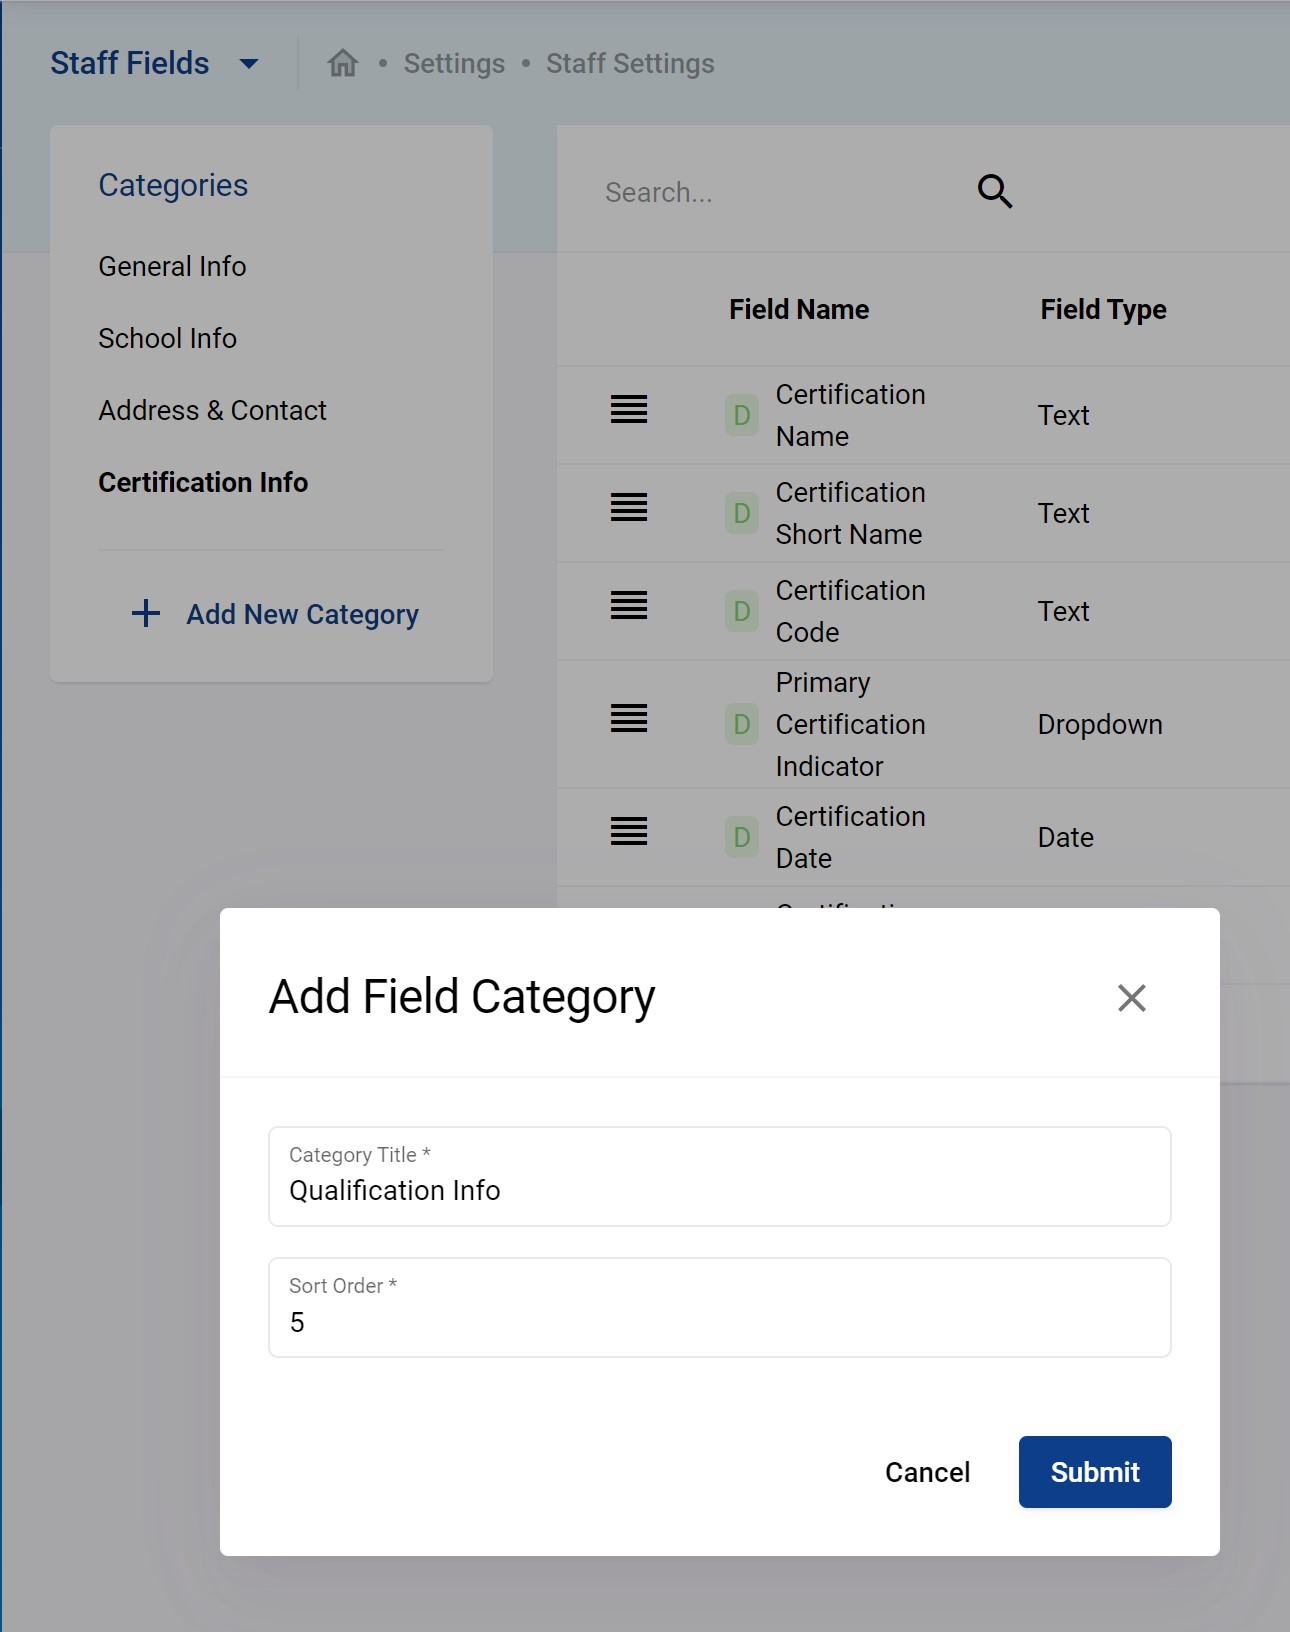Select the Certification Info category
The width and height of the screenshot is (1290, 1632).
pos(203,482)
